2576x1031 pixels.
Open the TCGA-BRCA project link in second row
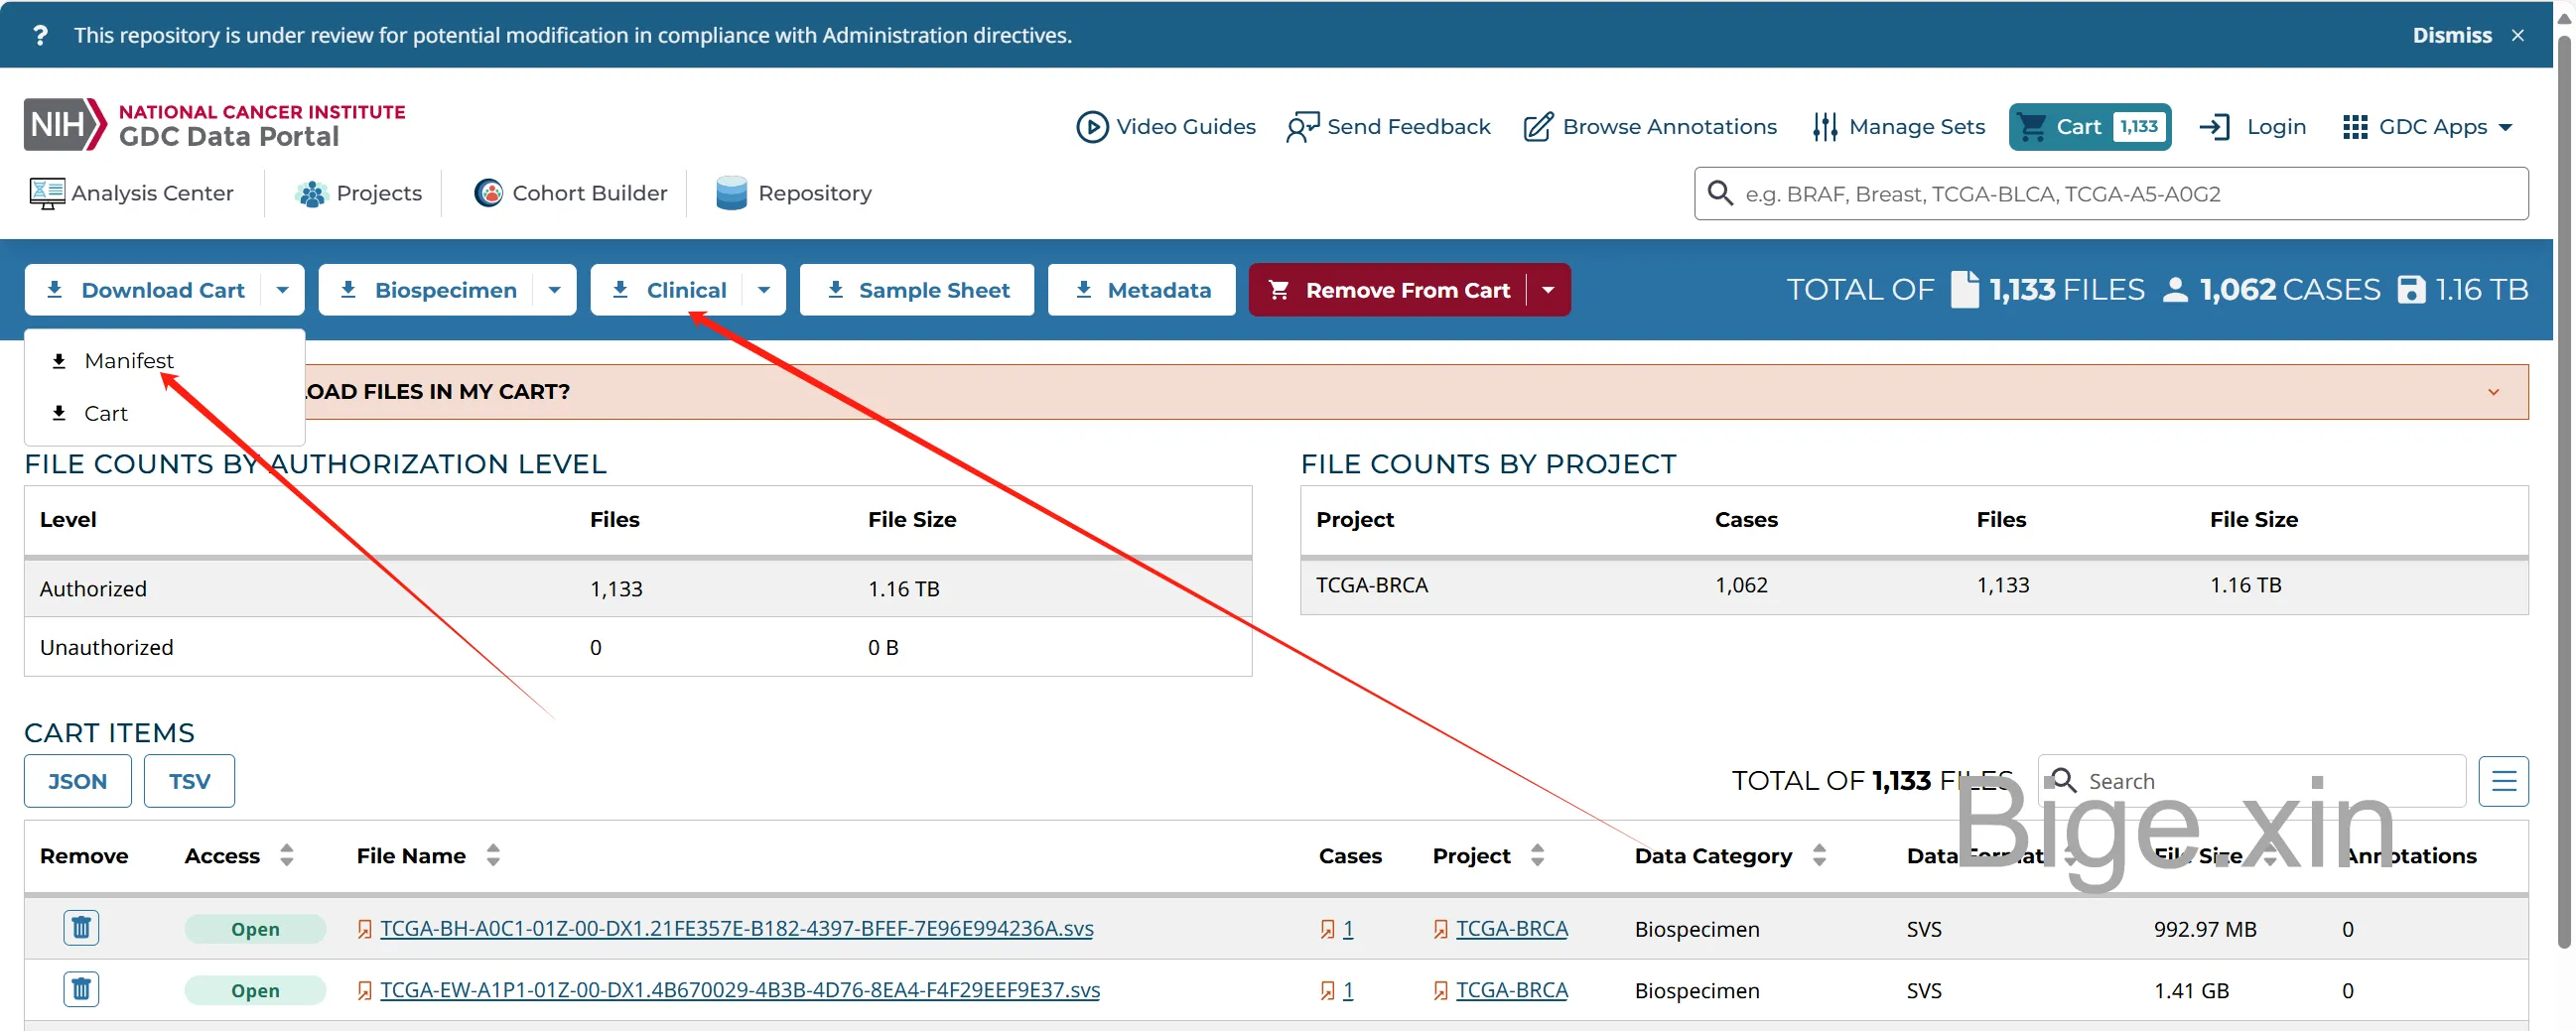click(1511, 989)
